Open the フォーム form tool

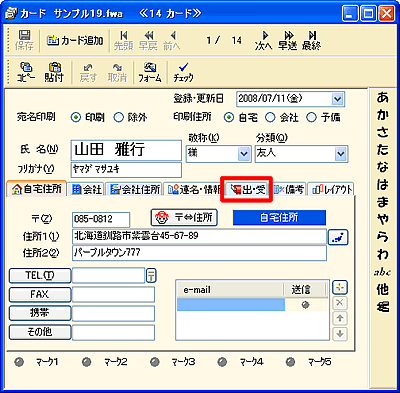150,72
